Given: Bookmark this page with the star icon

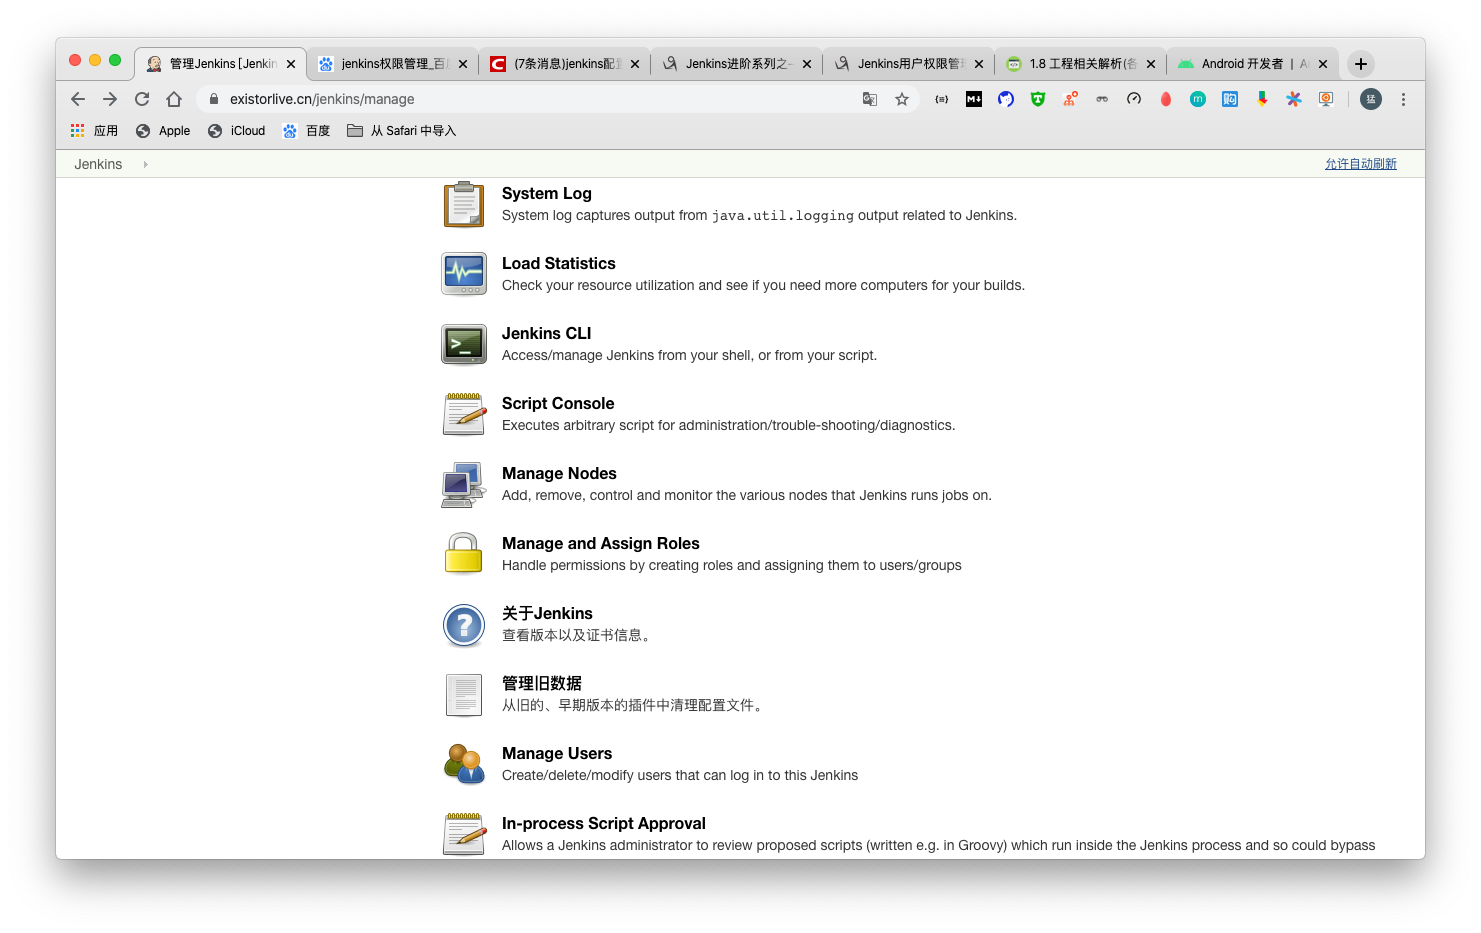Looking at the screenshot, I should pos(902,99).
